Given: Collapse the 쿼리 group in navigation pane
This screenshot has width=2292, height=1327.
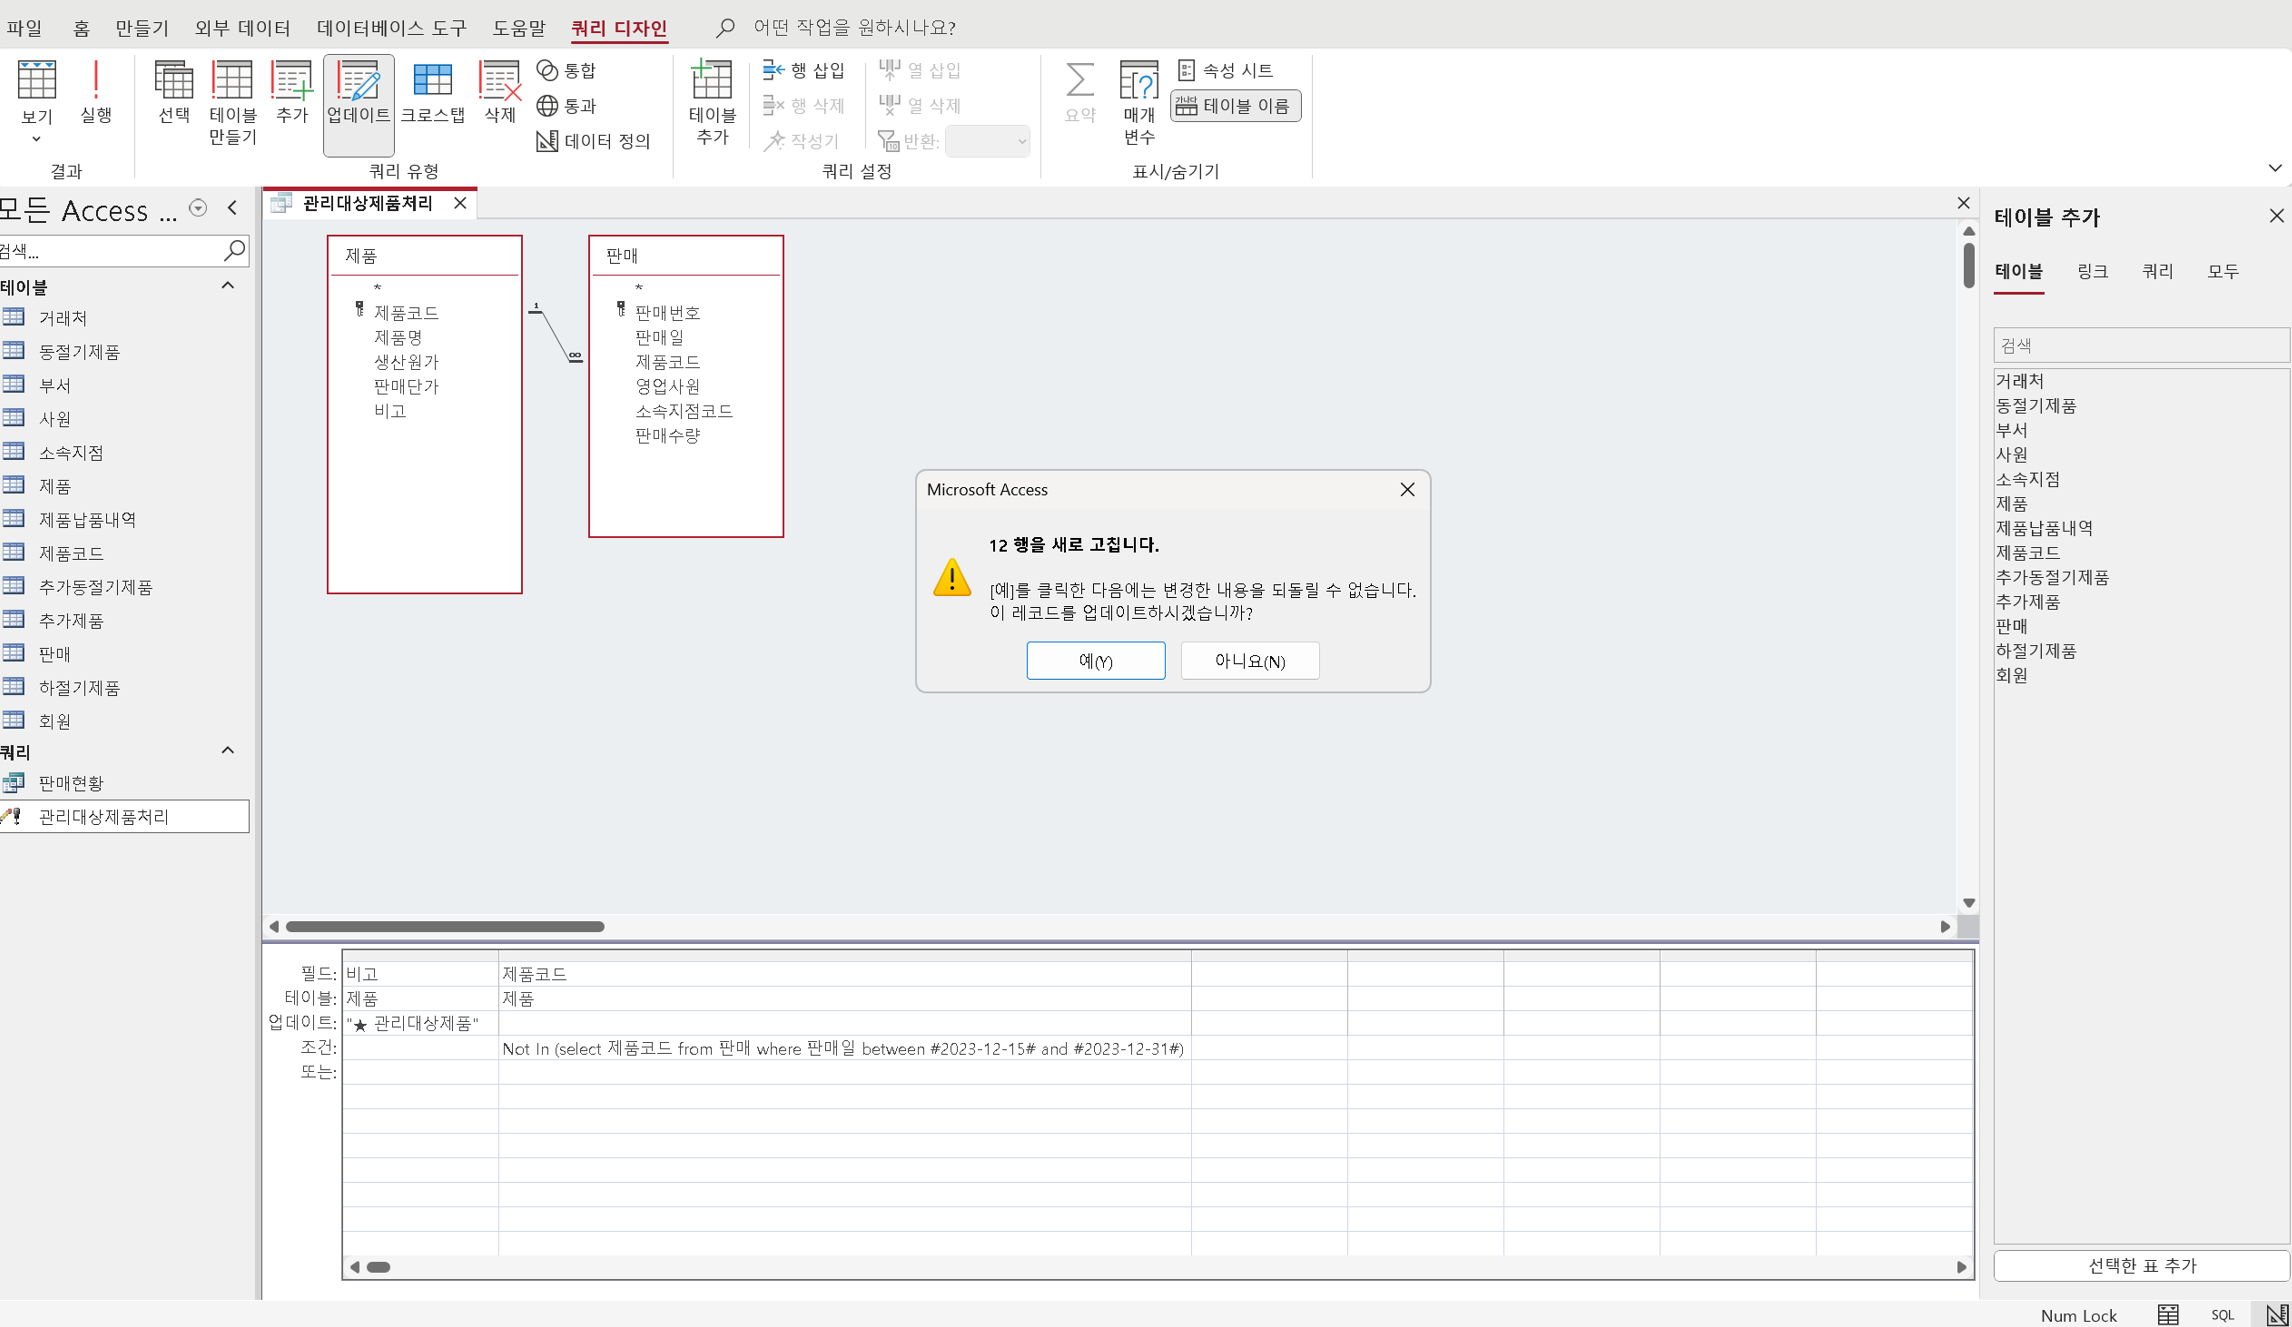Looking at the screenshot, I should pos(228,751).
